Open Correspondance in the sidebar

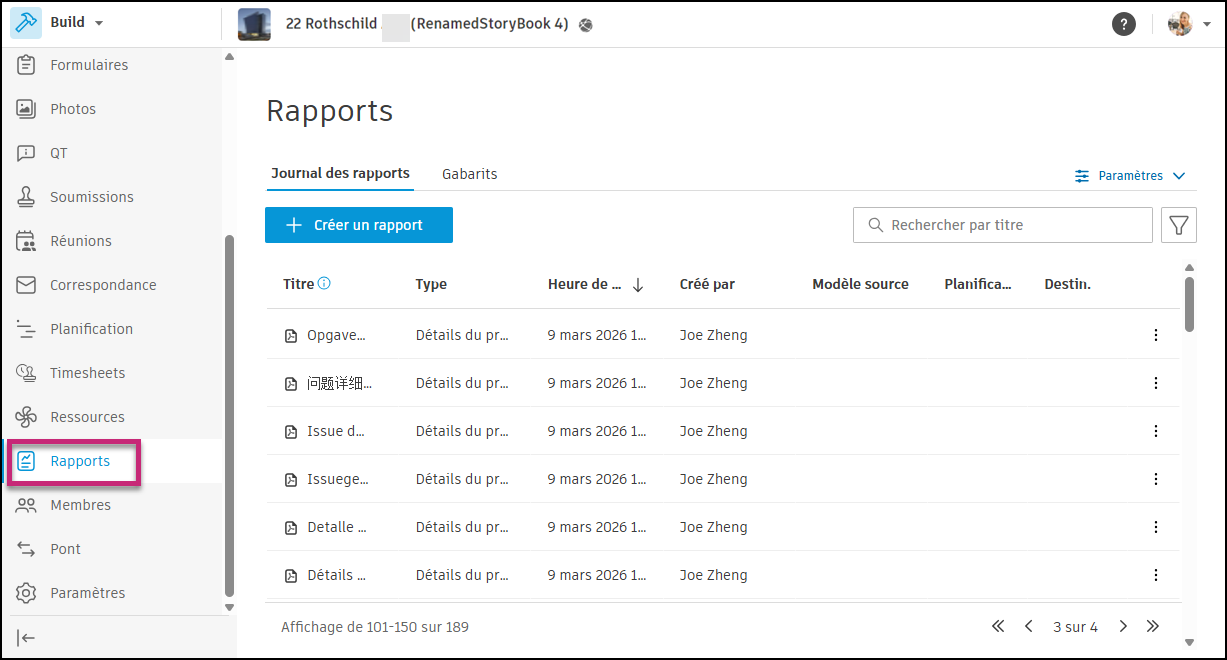[x=103, y=285]
